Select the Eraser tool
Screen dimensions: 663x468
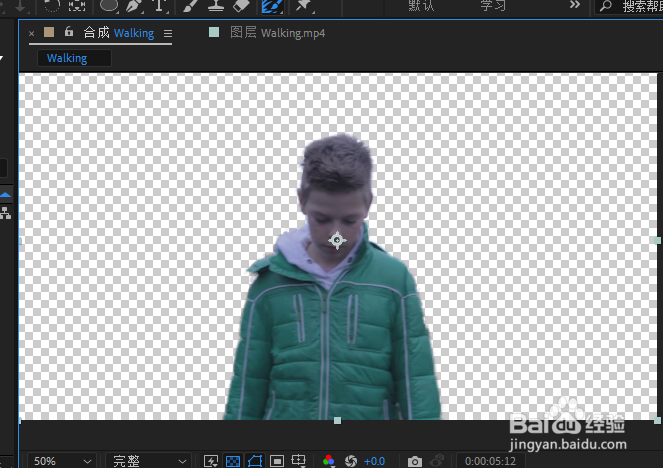(x=241, y=5)
